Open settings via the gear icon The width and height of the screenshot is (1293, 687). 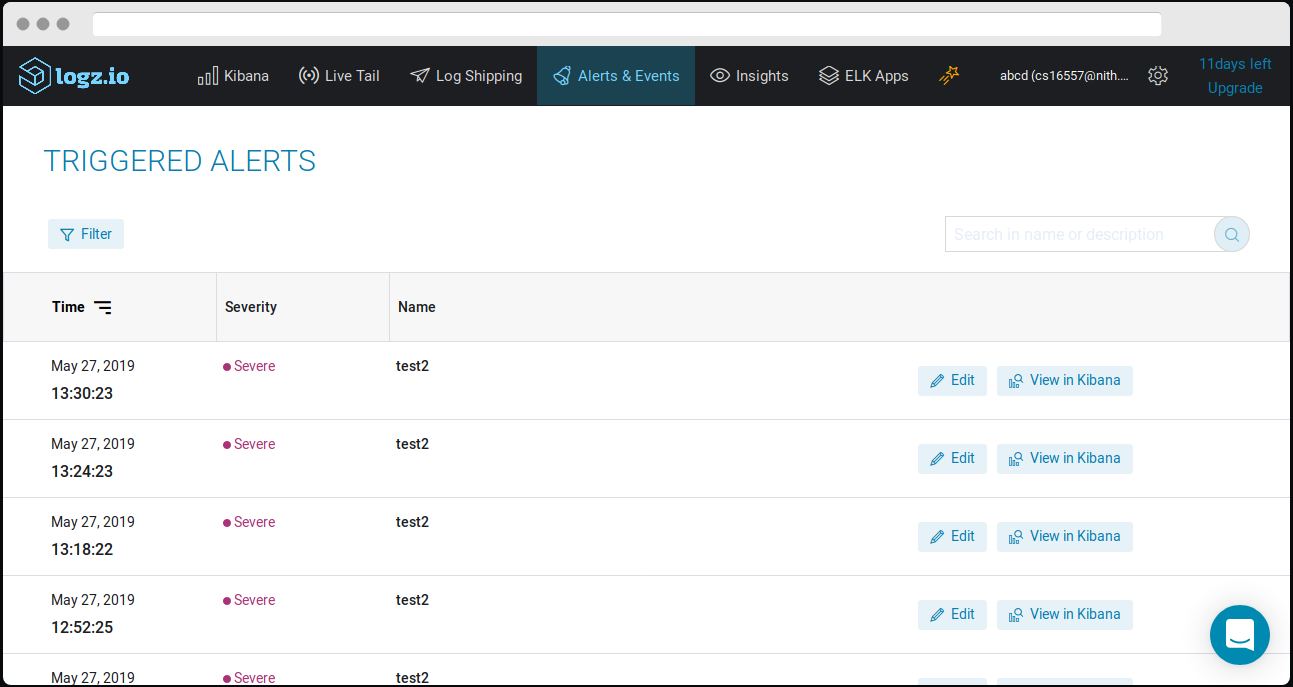pos(1158,76)
